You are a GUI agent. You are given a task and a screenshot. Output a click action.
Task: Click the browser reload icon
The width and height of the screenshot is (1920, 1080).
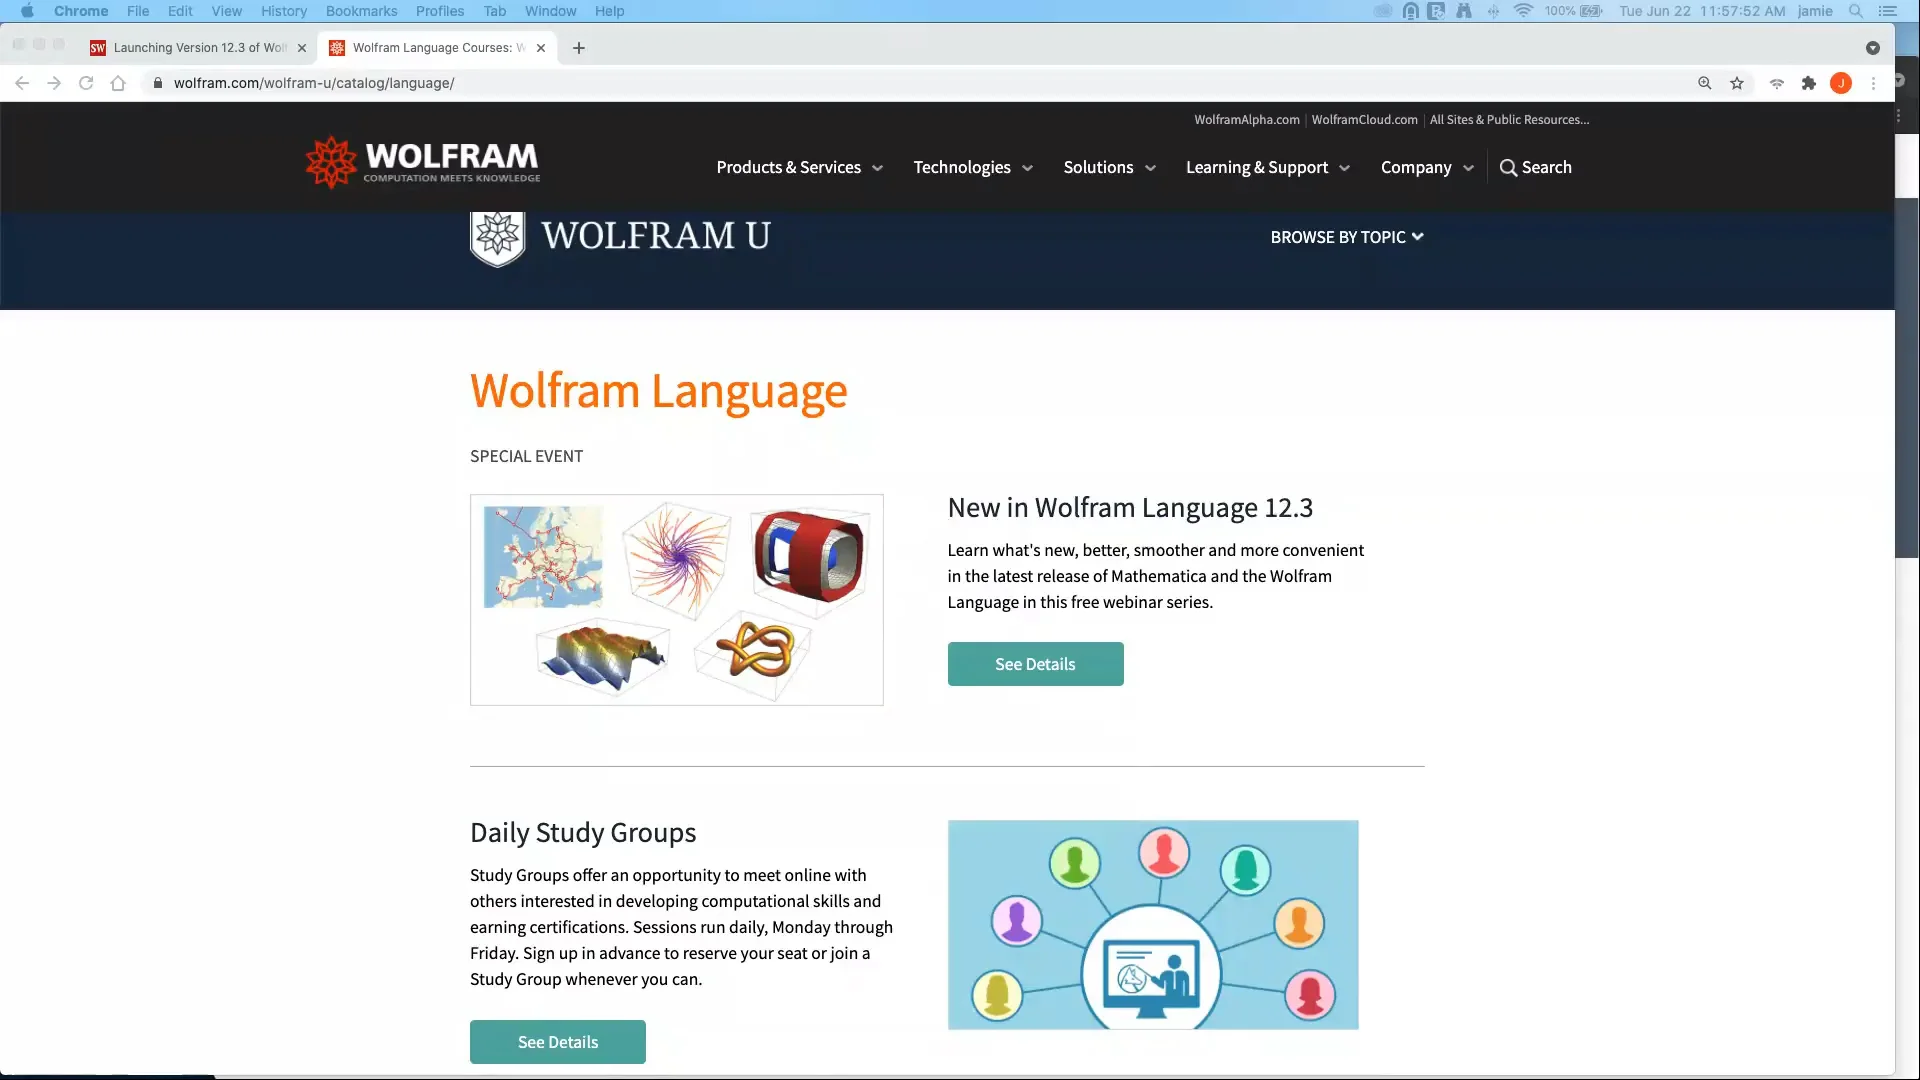click(x=86, y=83)
